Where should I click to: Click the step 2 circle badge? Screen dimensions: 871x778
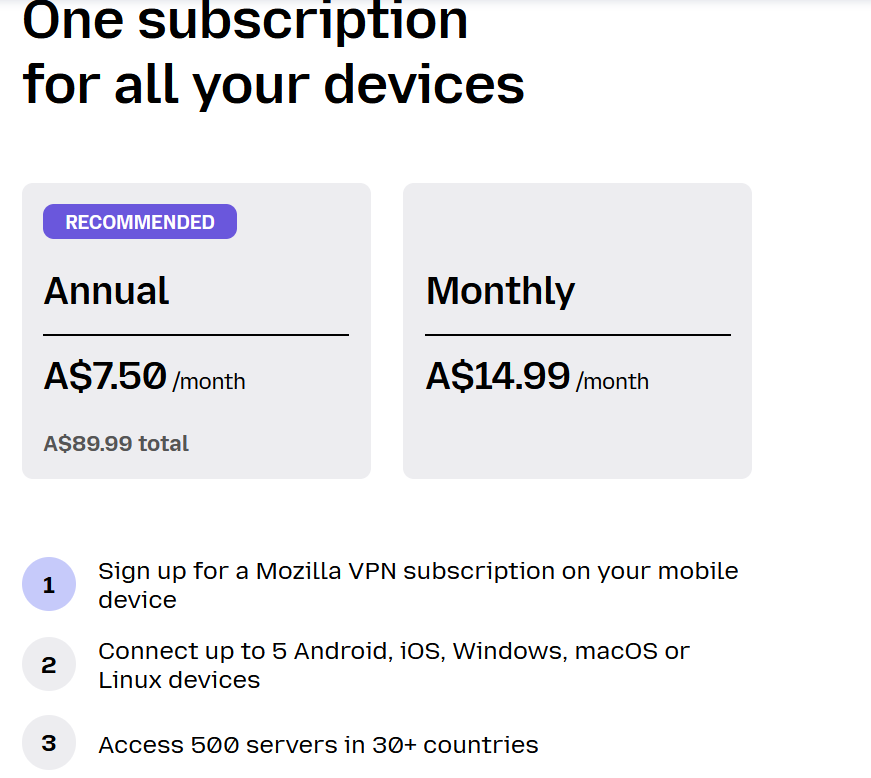tap(49, 664)
